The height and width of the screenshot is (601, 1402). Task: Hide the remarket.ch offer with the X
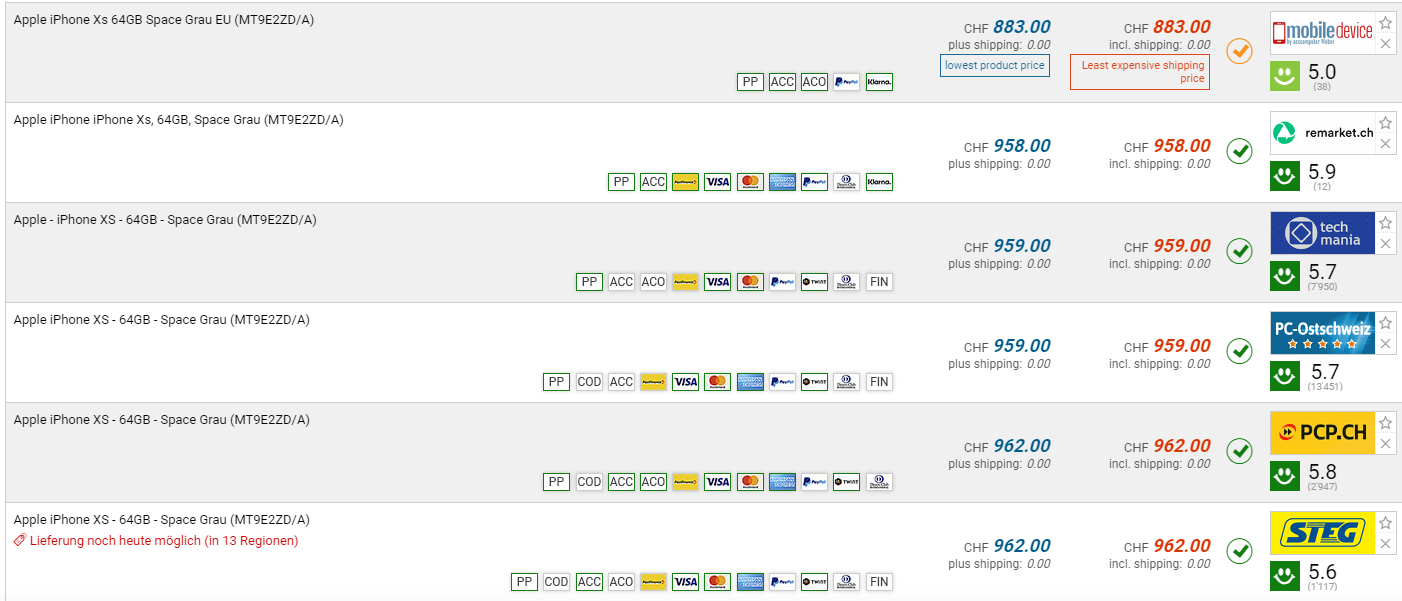pyautogui.click(x=1385, y=144)
